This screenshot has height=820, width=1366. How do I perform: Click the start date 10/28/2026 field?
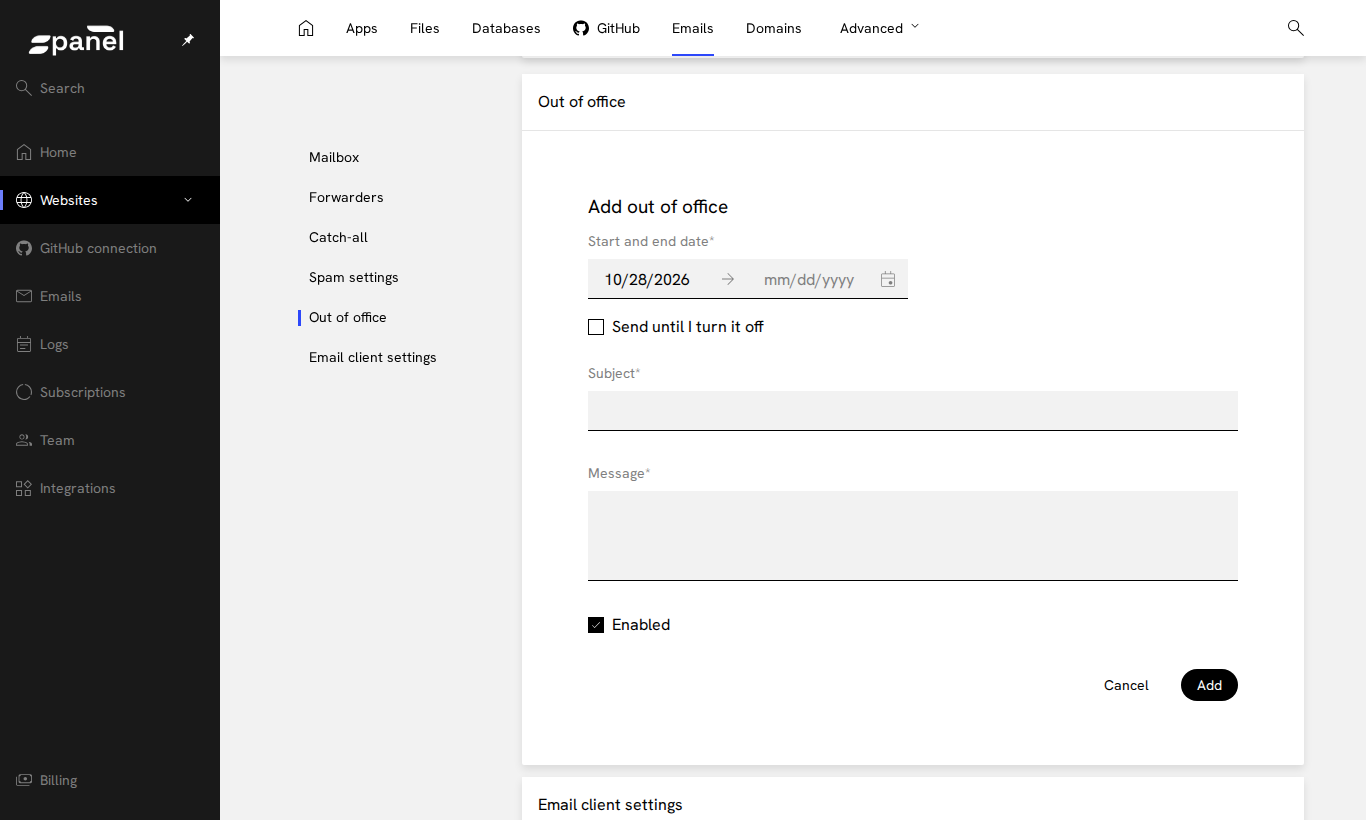tap(647, 280)
